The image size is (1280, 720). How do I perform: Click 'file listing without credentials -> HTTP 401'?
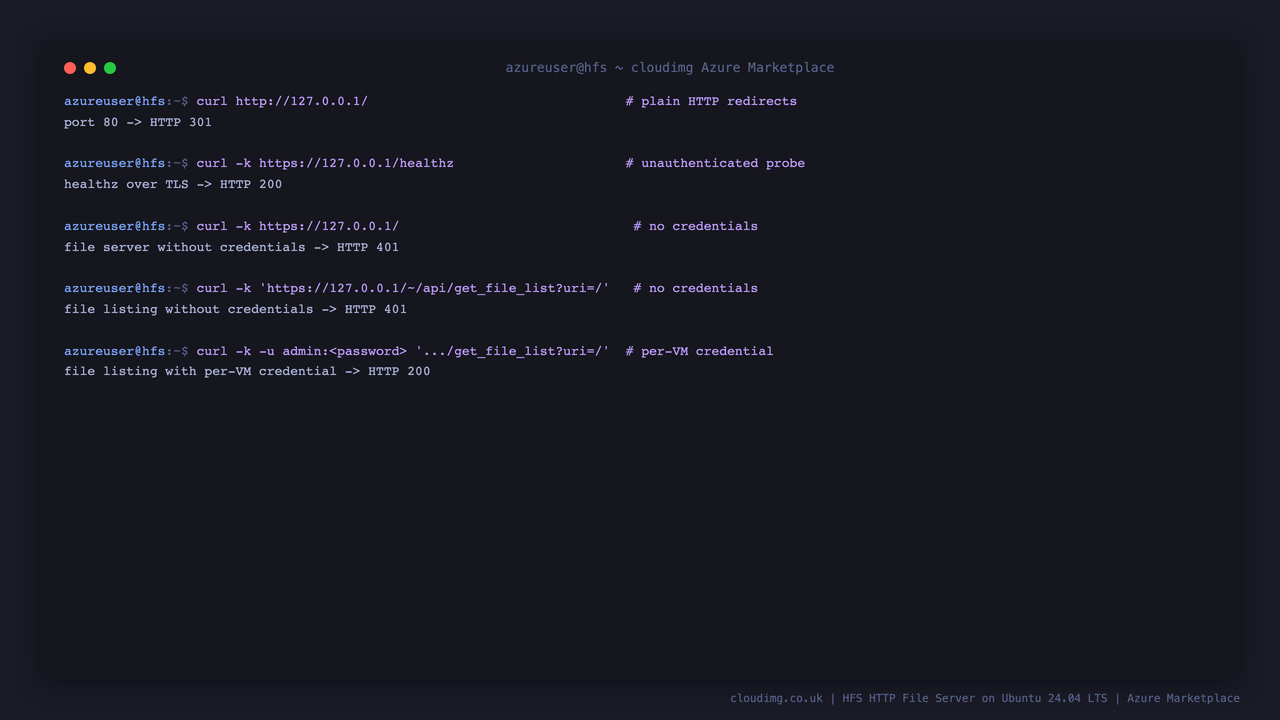(x=235, y=309)
